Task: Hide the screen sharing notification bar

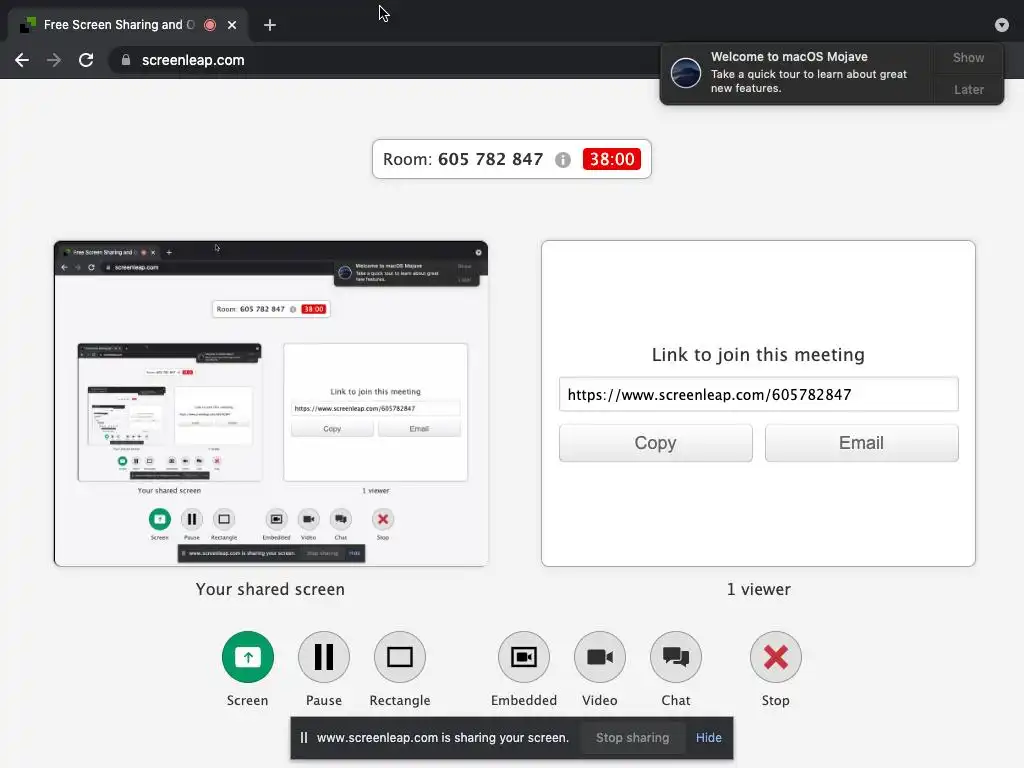Action: tap(709, 738)
